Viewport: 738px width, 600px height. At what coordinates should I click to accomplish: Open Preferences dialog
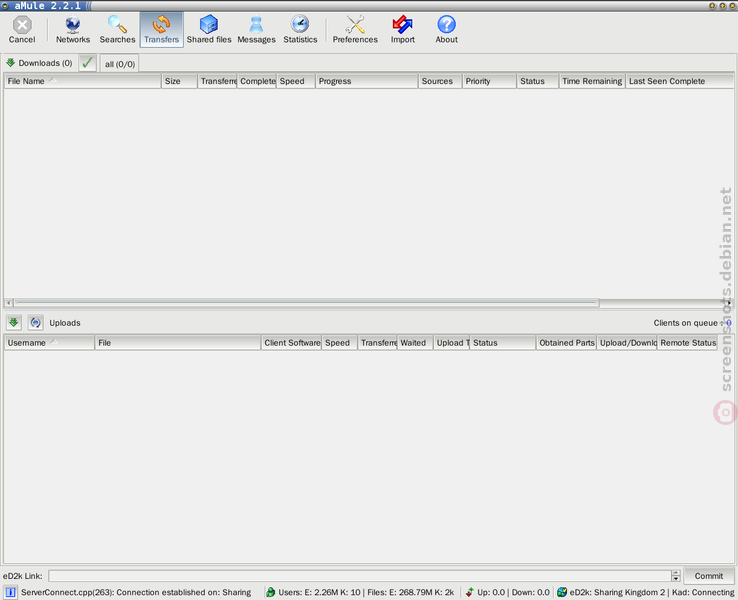click(355, 30)
